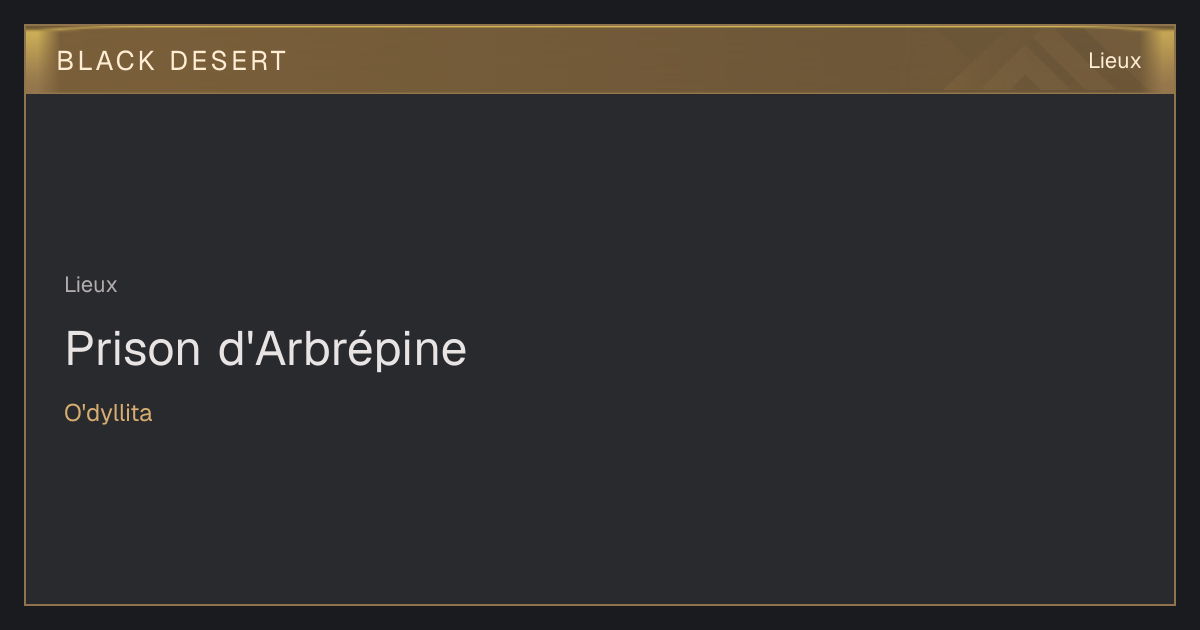
Task: Click the word BLACK in the logo
Action: (x=106, y=61)
